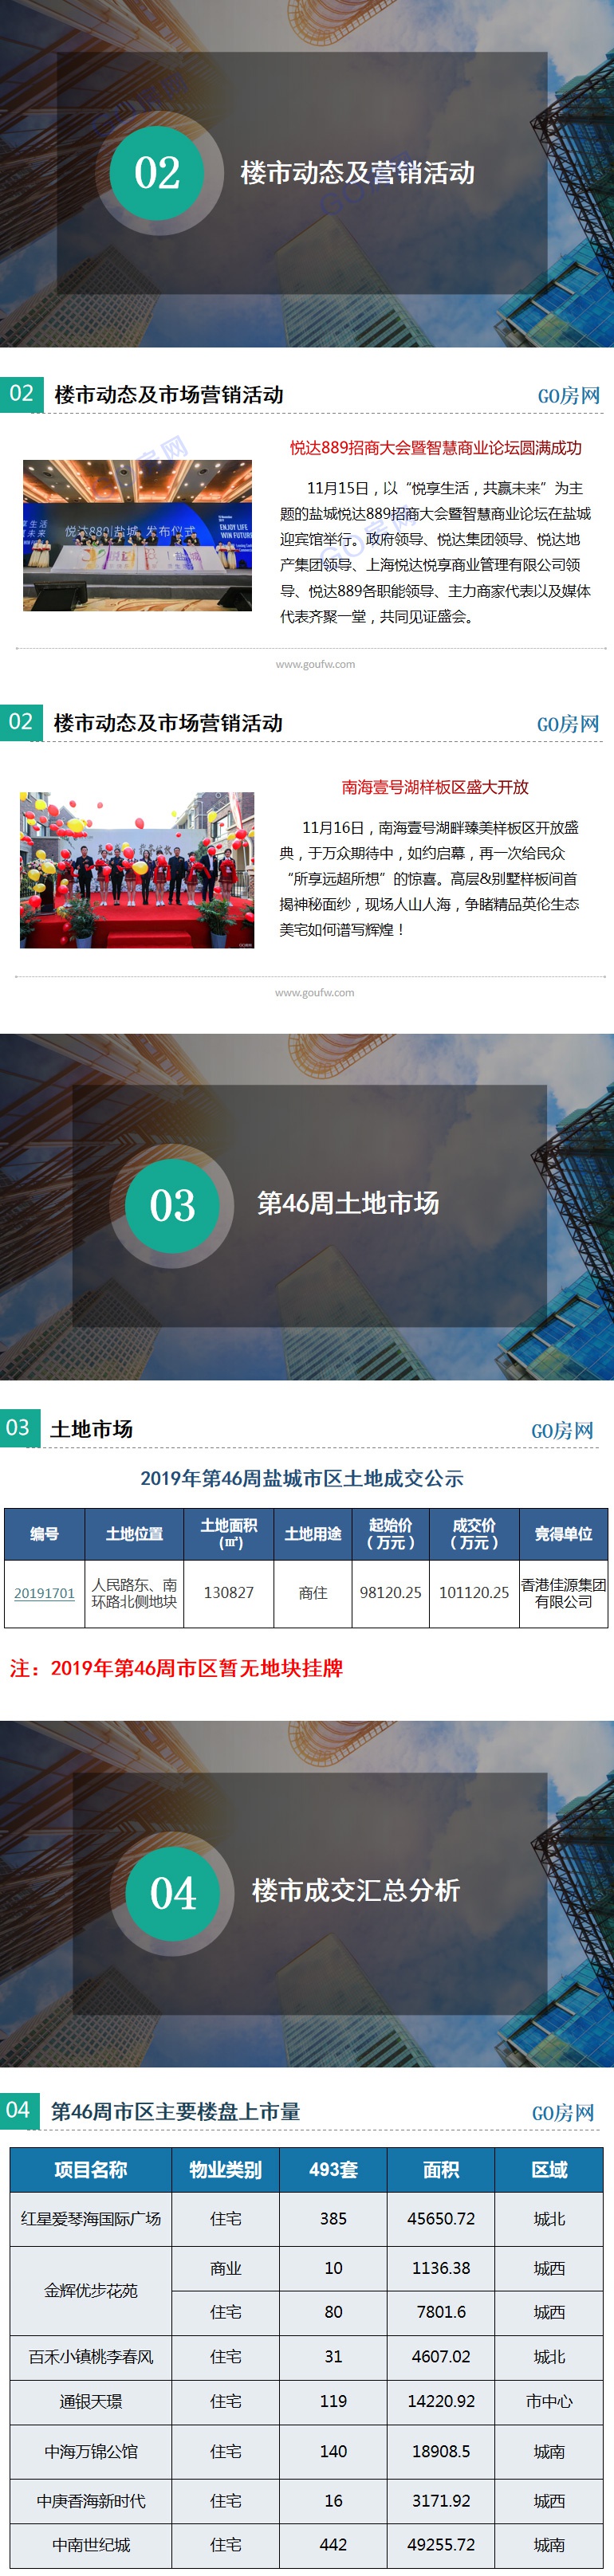614x2576 pixels.
Task: Click the green 04 circle badge
Action: click(x=172, y=1893)
